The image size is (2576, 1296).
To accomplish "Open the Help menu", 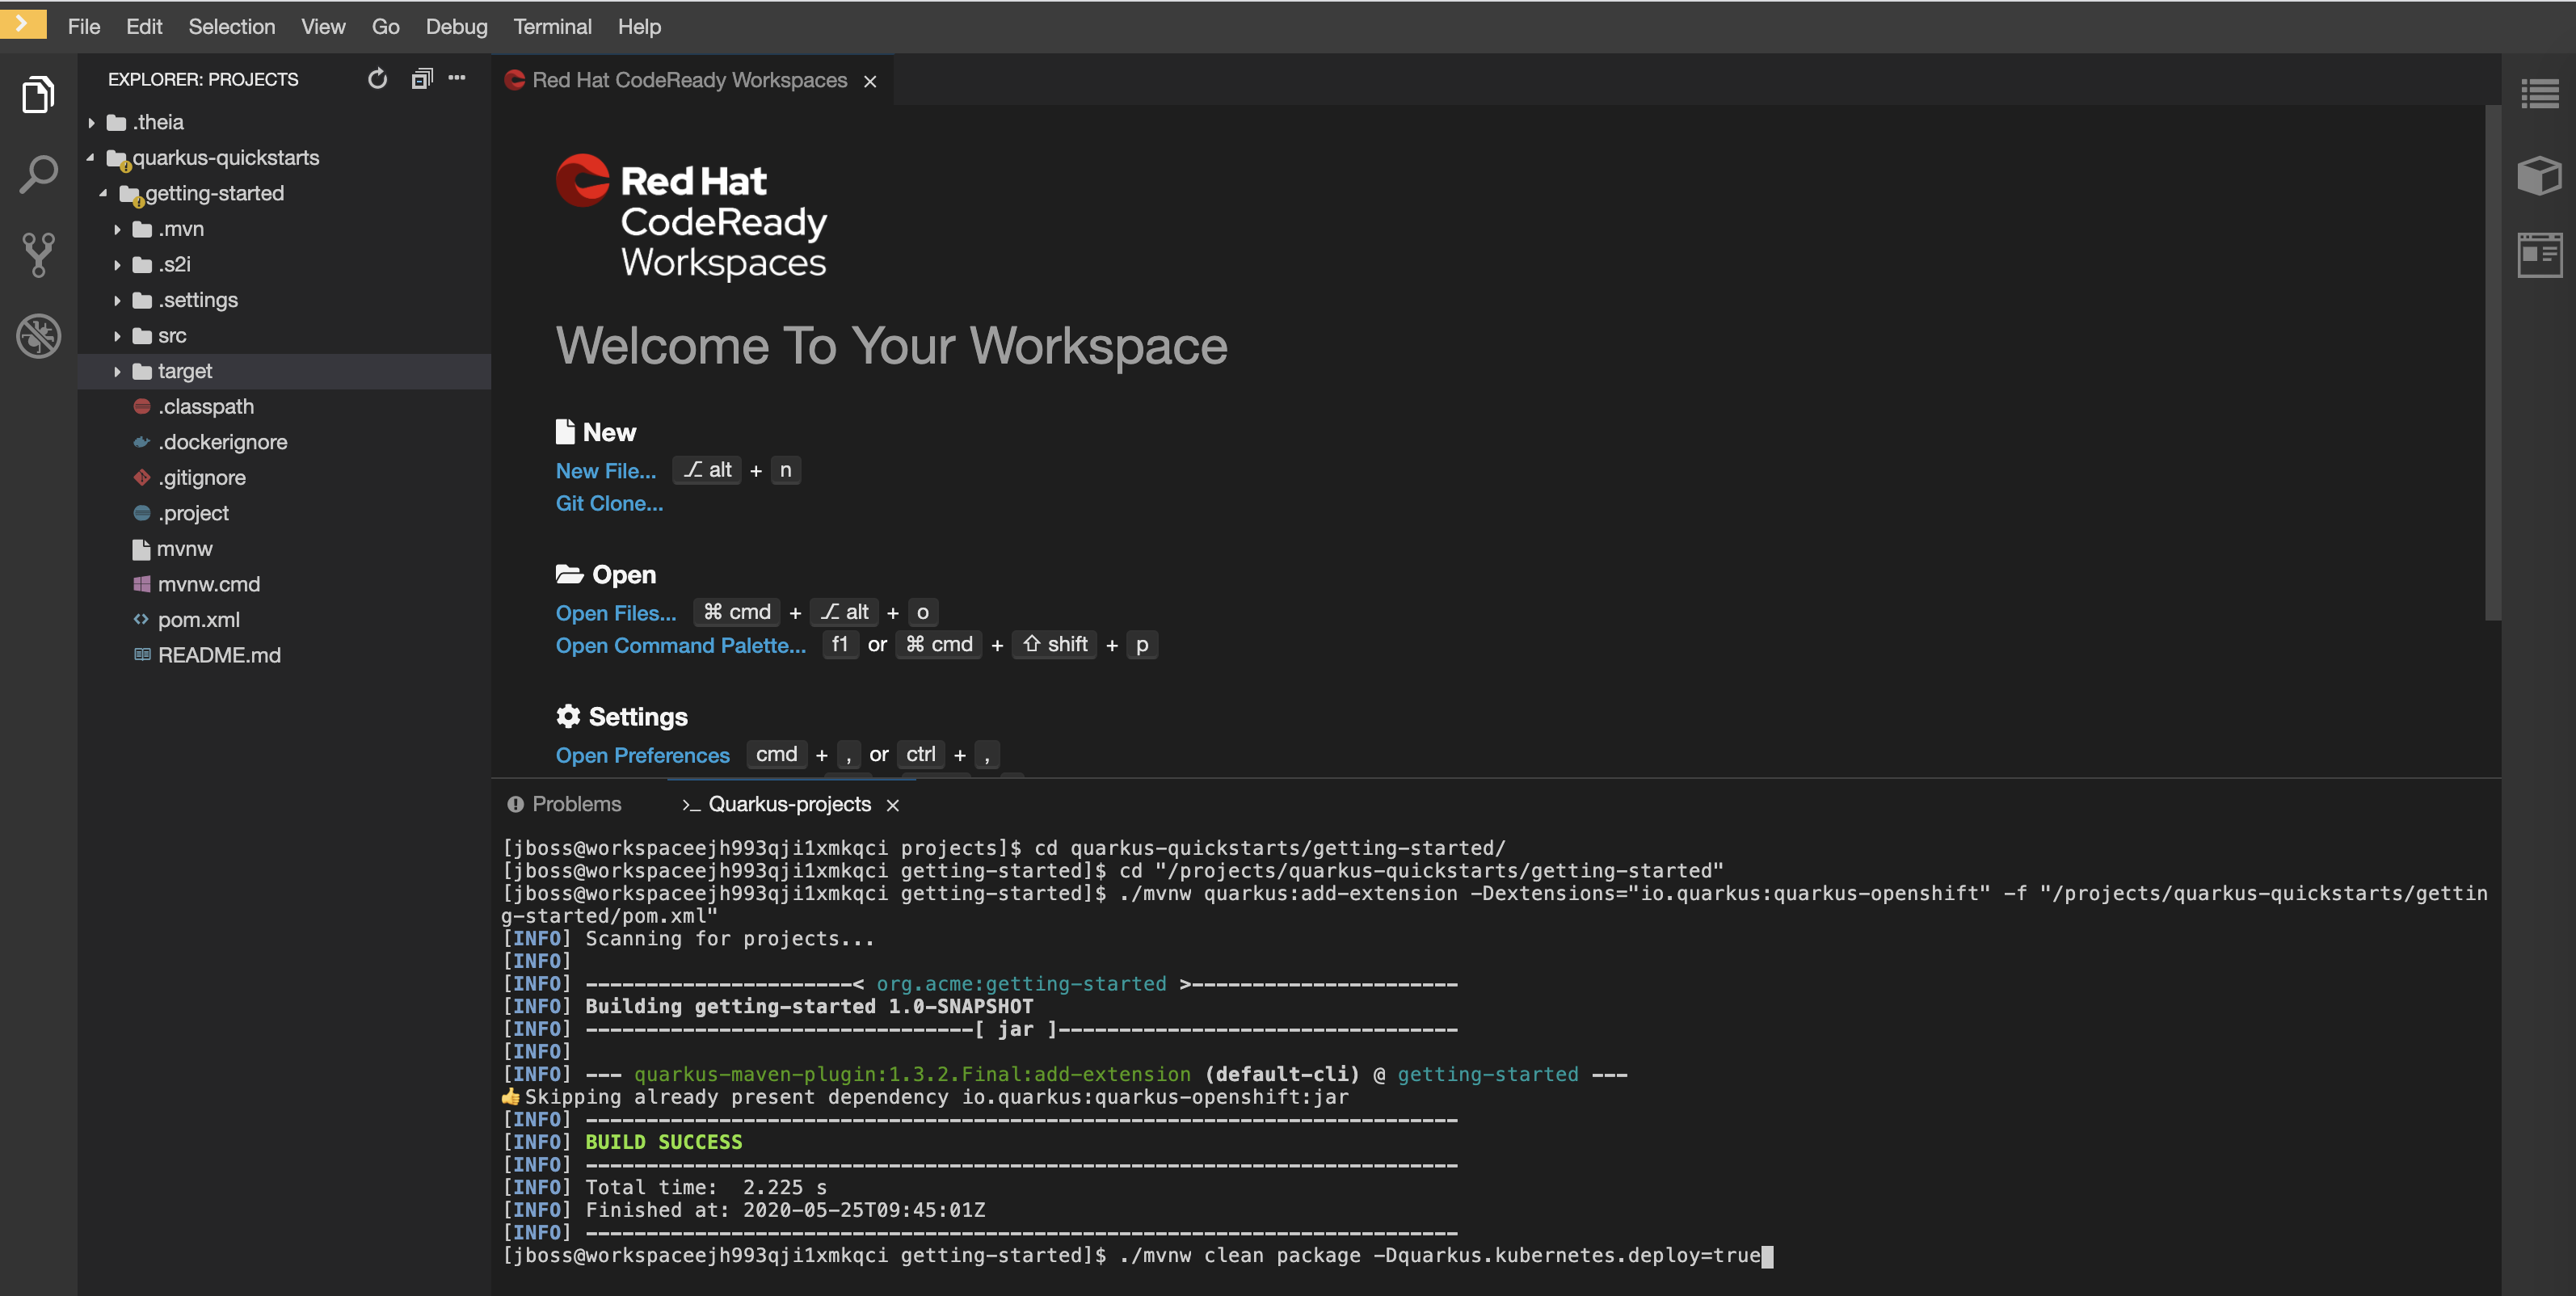I will [639, 27].
